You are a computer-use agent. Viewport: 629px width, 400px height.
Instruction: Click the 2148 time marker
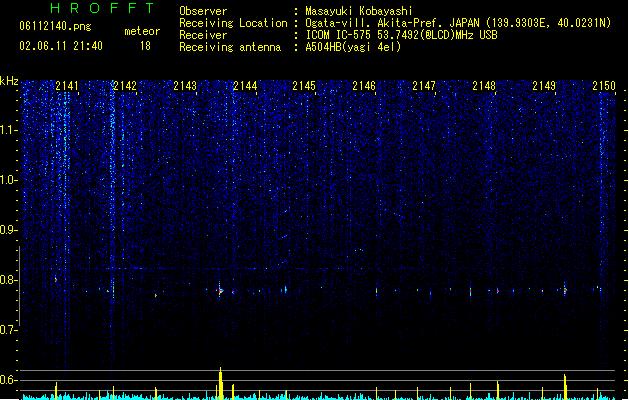click(484, 86)
